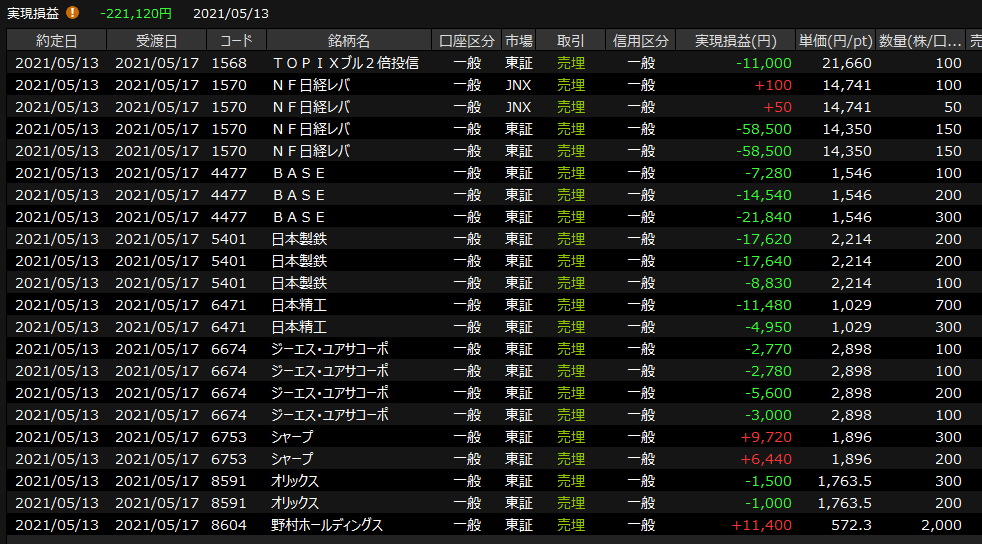Click the 数量 column header
Screen dimensions: 982x544
[920, 41]
